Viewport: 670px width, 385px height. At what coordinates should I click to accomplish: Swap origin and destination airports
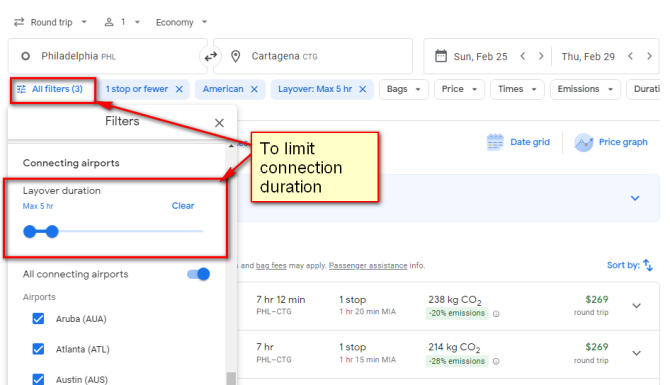210,56
